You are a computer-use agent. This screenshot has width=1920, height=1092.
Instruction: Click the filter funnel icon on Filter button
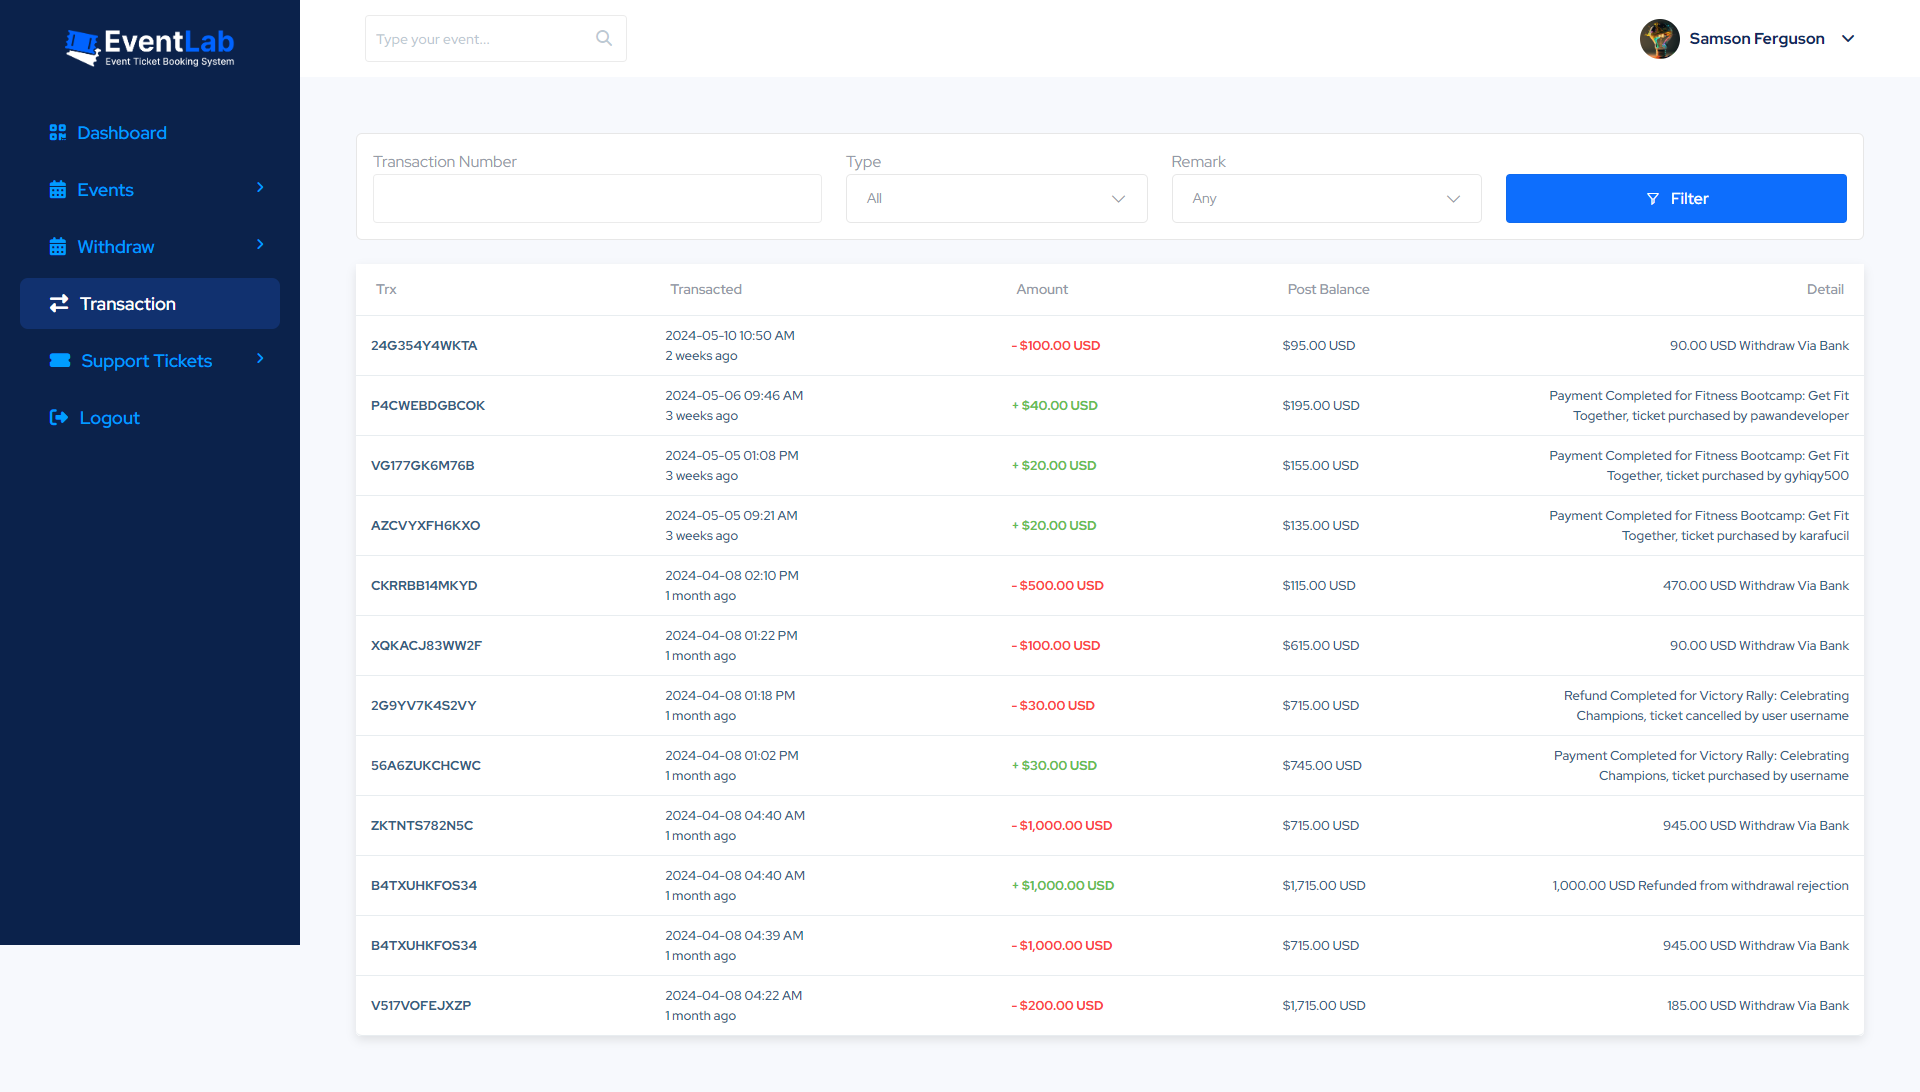click(1652, 198)
